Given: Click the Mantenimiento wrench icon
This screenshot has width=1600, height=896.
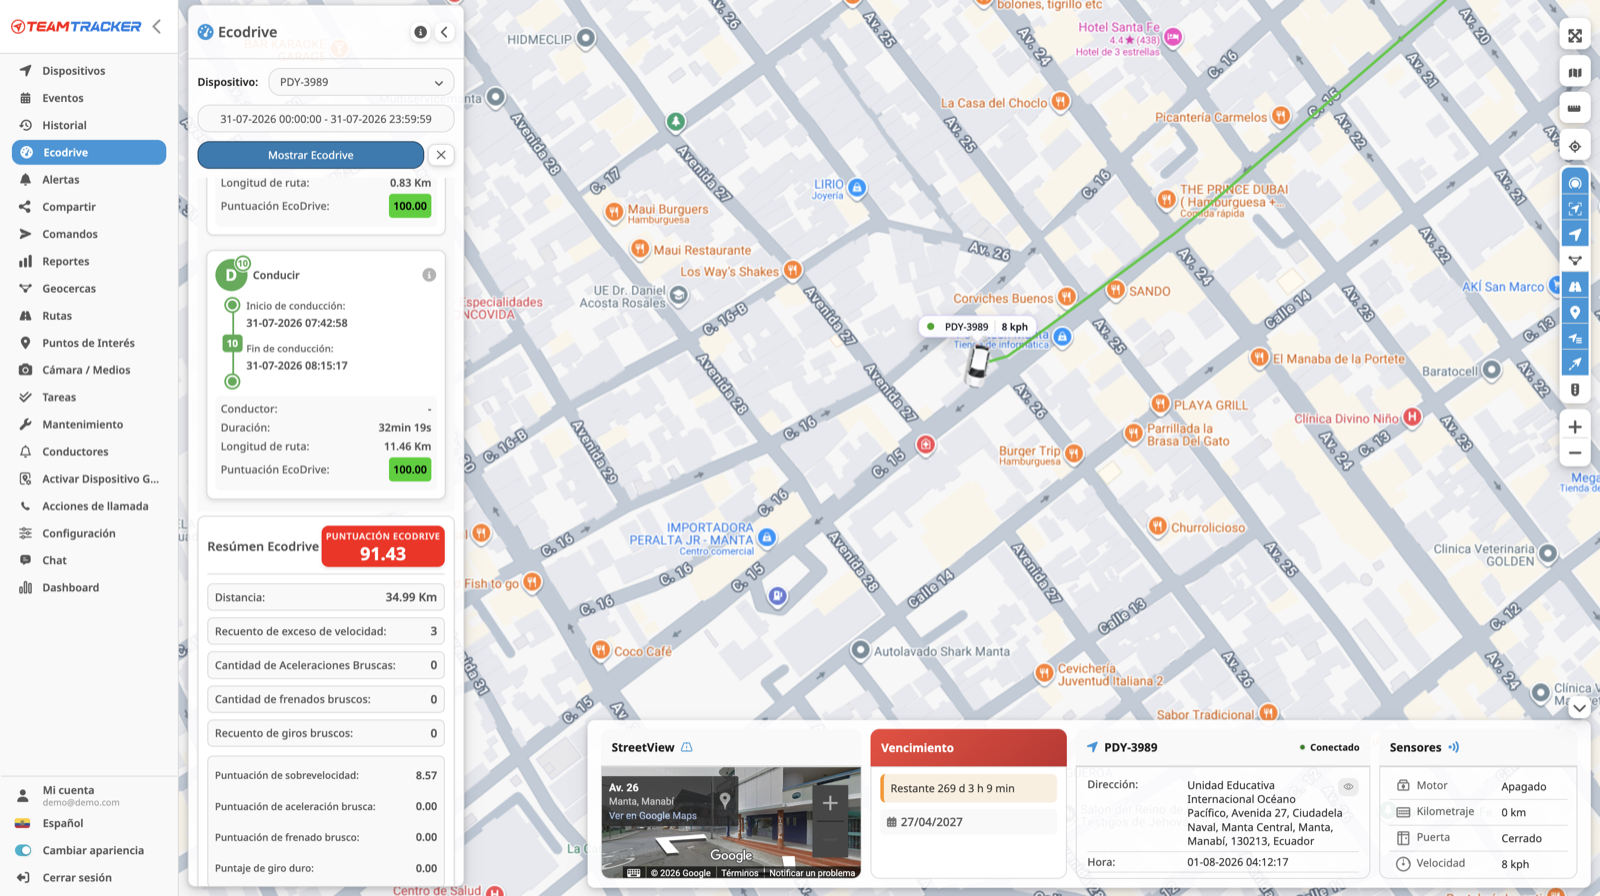Looking at the screenshot, I should [25, 424].
